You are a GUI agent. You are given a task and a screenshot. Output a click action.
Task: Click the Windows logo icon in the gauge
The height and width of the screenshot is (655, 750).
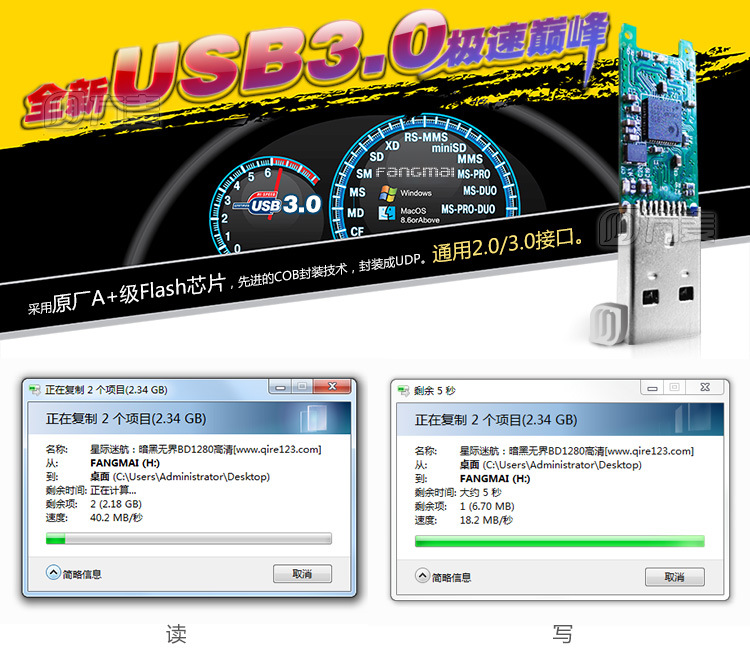388,193
